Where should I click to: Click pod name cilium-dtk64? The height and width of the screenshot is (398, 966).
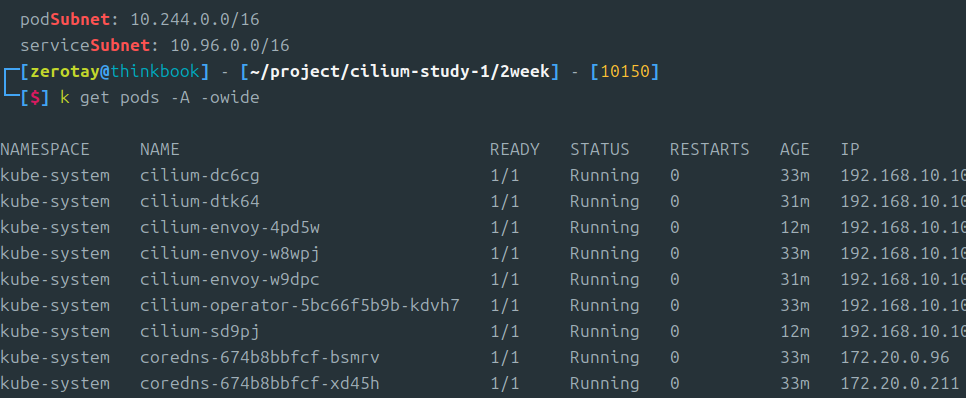[200, 201]
